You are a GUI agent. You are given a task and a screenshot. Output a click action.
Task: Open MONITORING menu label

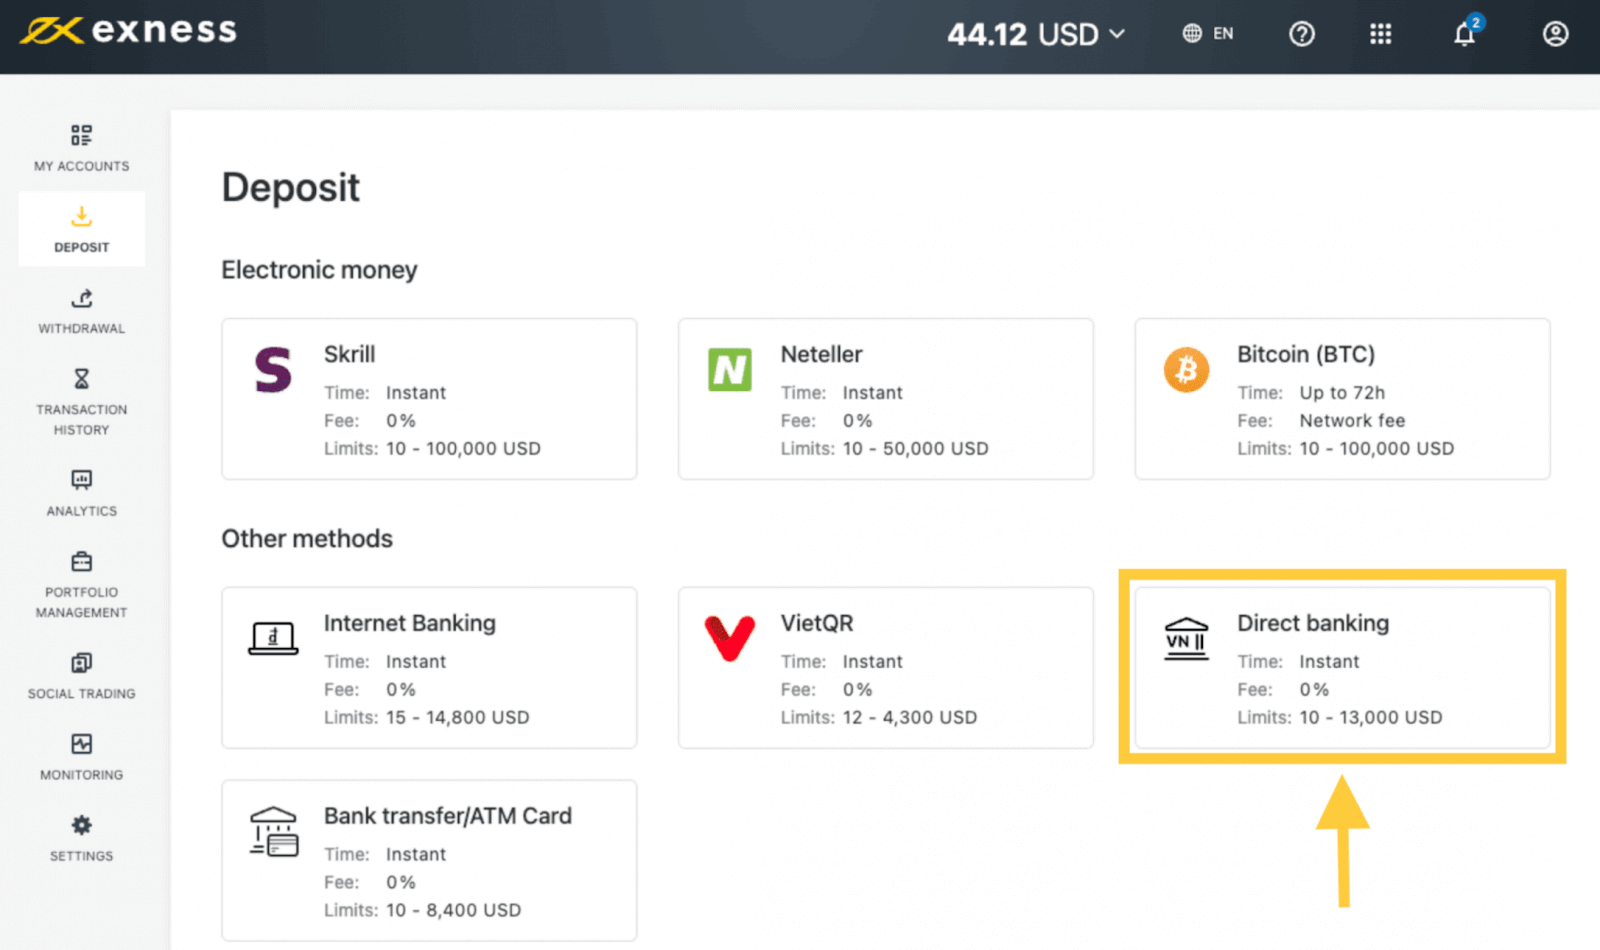81,775
